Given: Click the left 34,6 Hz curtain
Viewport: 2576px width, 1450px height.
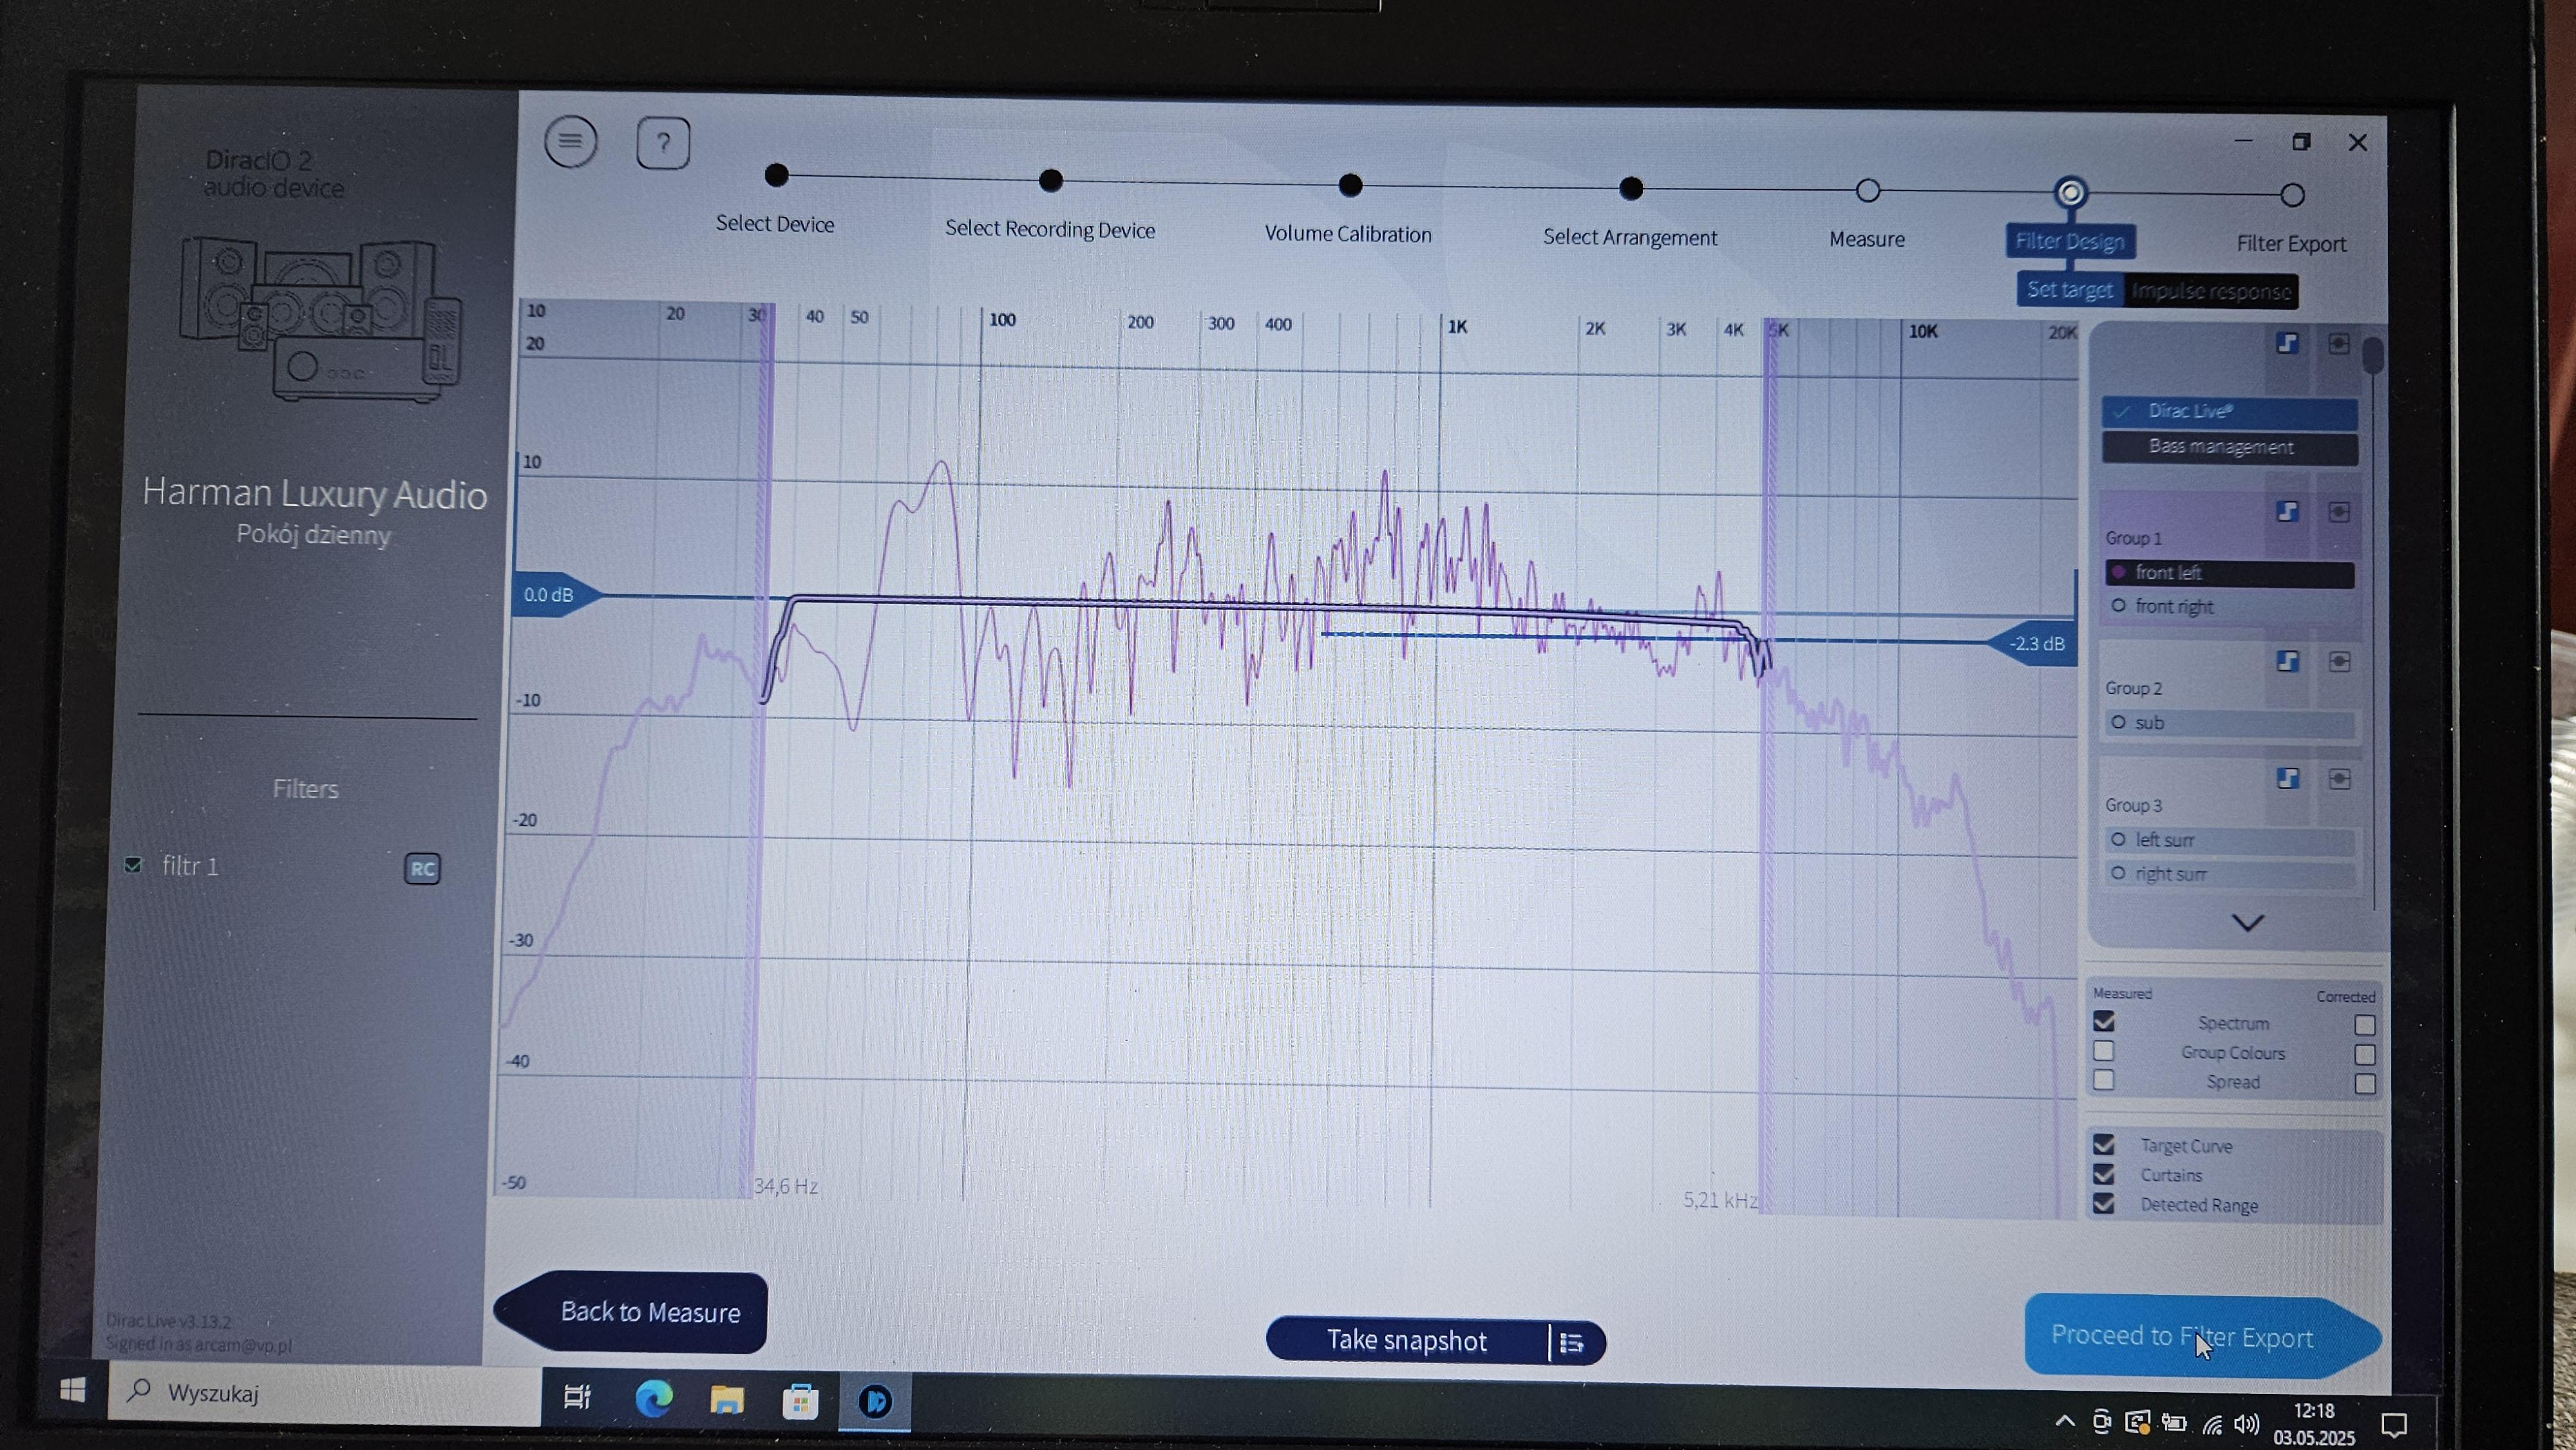Looking at the screenshot, I should click(759, 750).
